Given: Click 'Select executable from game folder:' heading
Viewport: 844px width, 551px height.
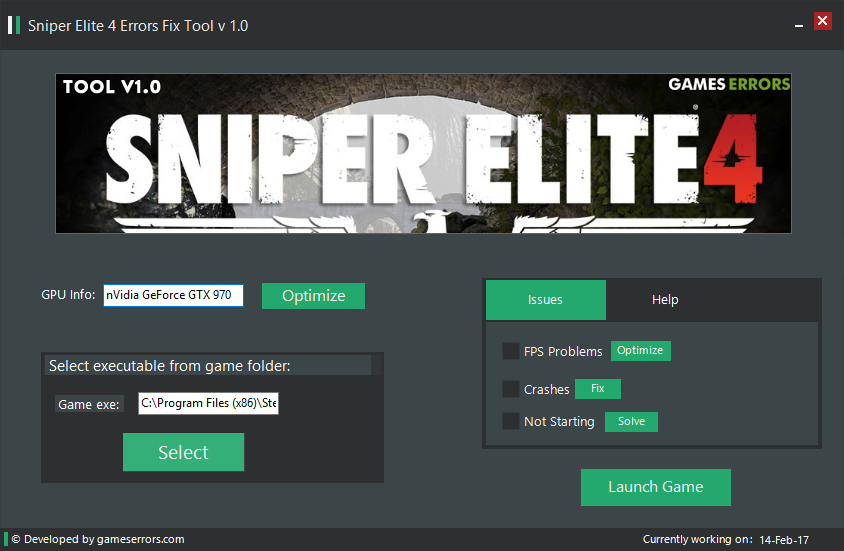Looking at the screenshot, I should [170, 366].
